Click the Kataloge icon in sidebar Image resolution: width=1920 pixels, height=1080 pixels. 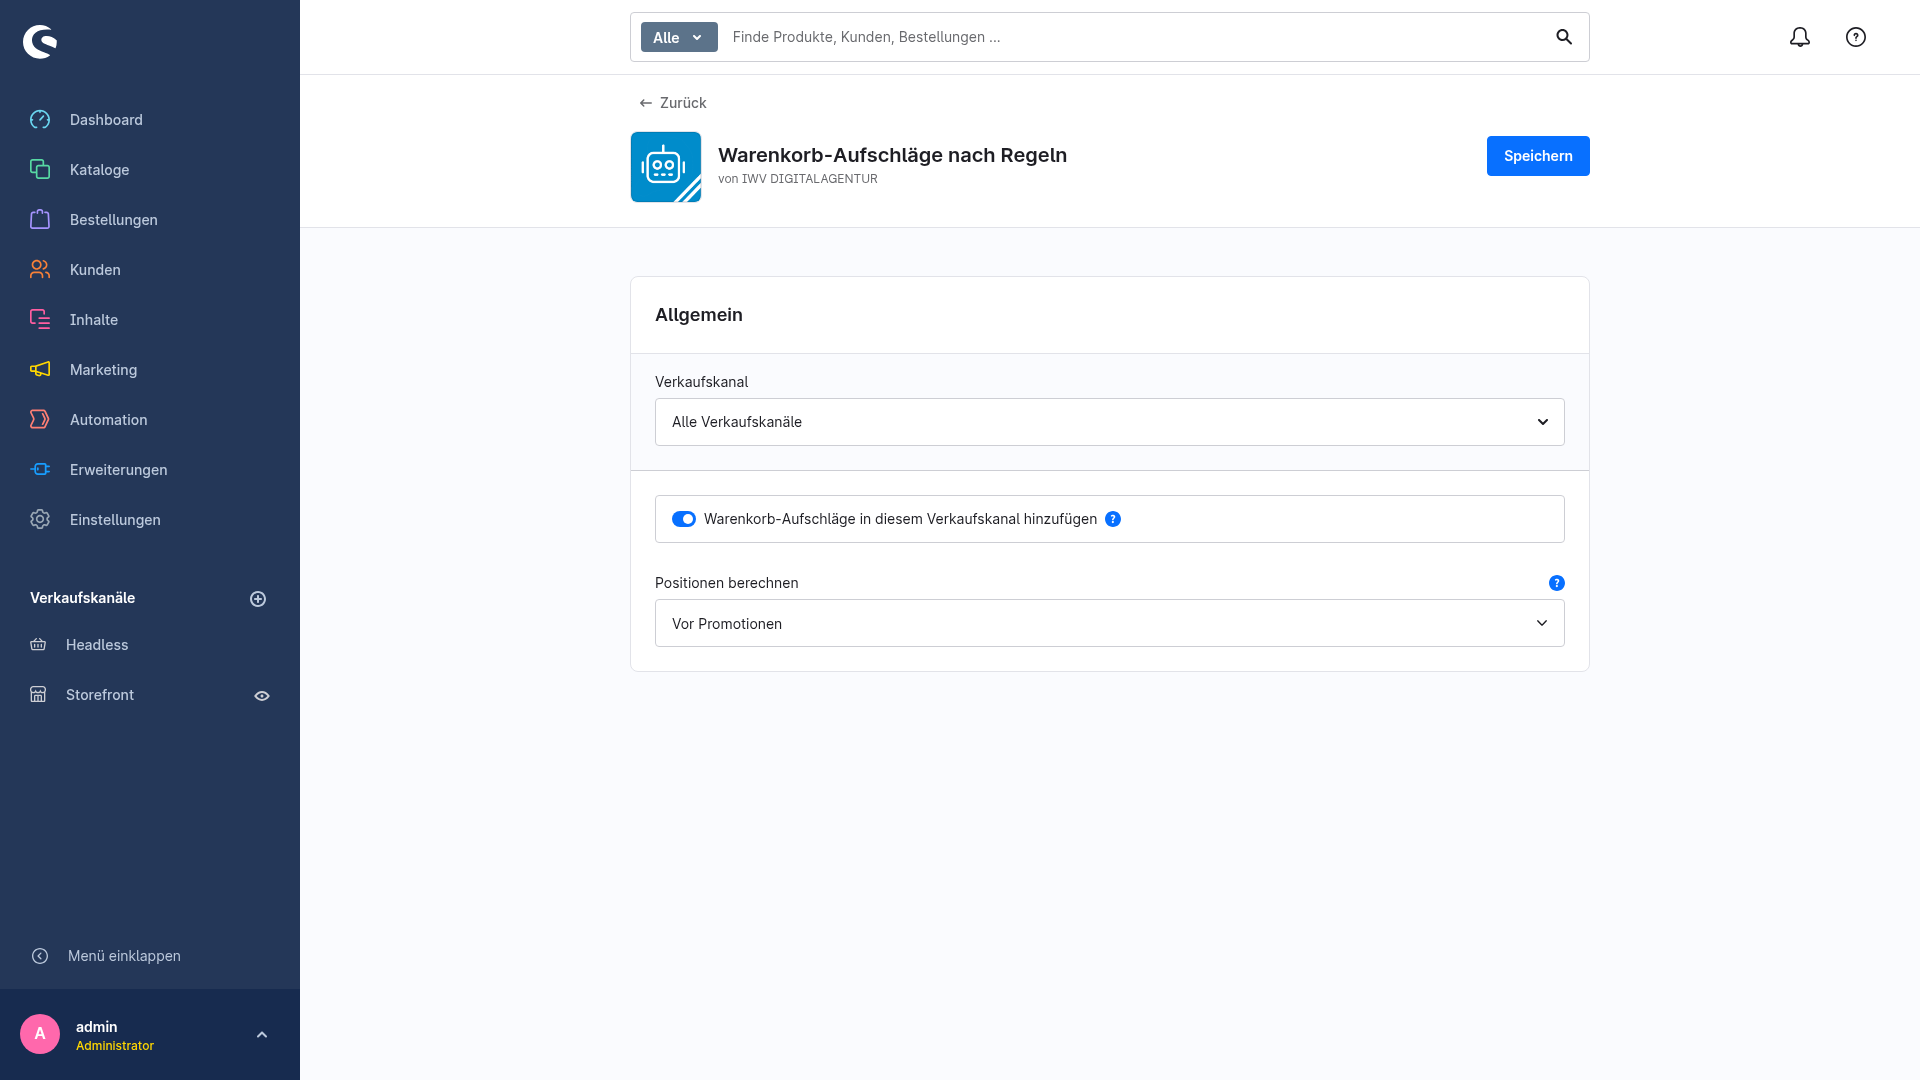click(40, 170)
